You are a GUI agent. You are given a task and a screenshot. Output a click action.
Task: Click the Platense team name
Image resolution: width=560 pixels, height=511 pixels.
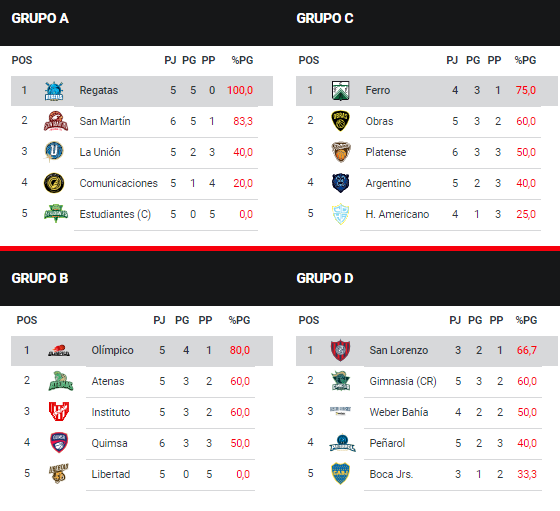pos(386,152)
